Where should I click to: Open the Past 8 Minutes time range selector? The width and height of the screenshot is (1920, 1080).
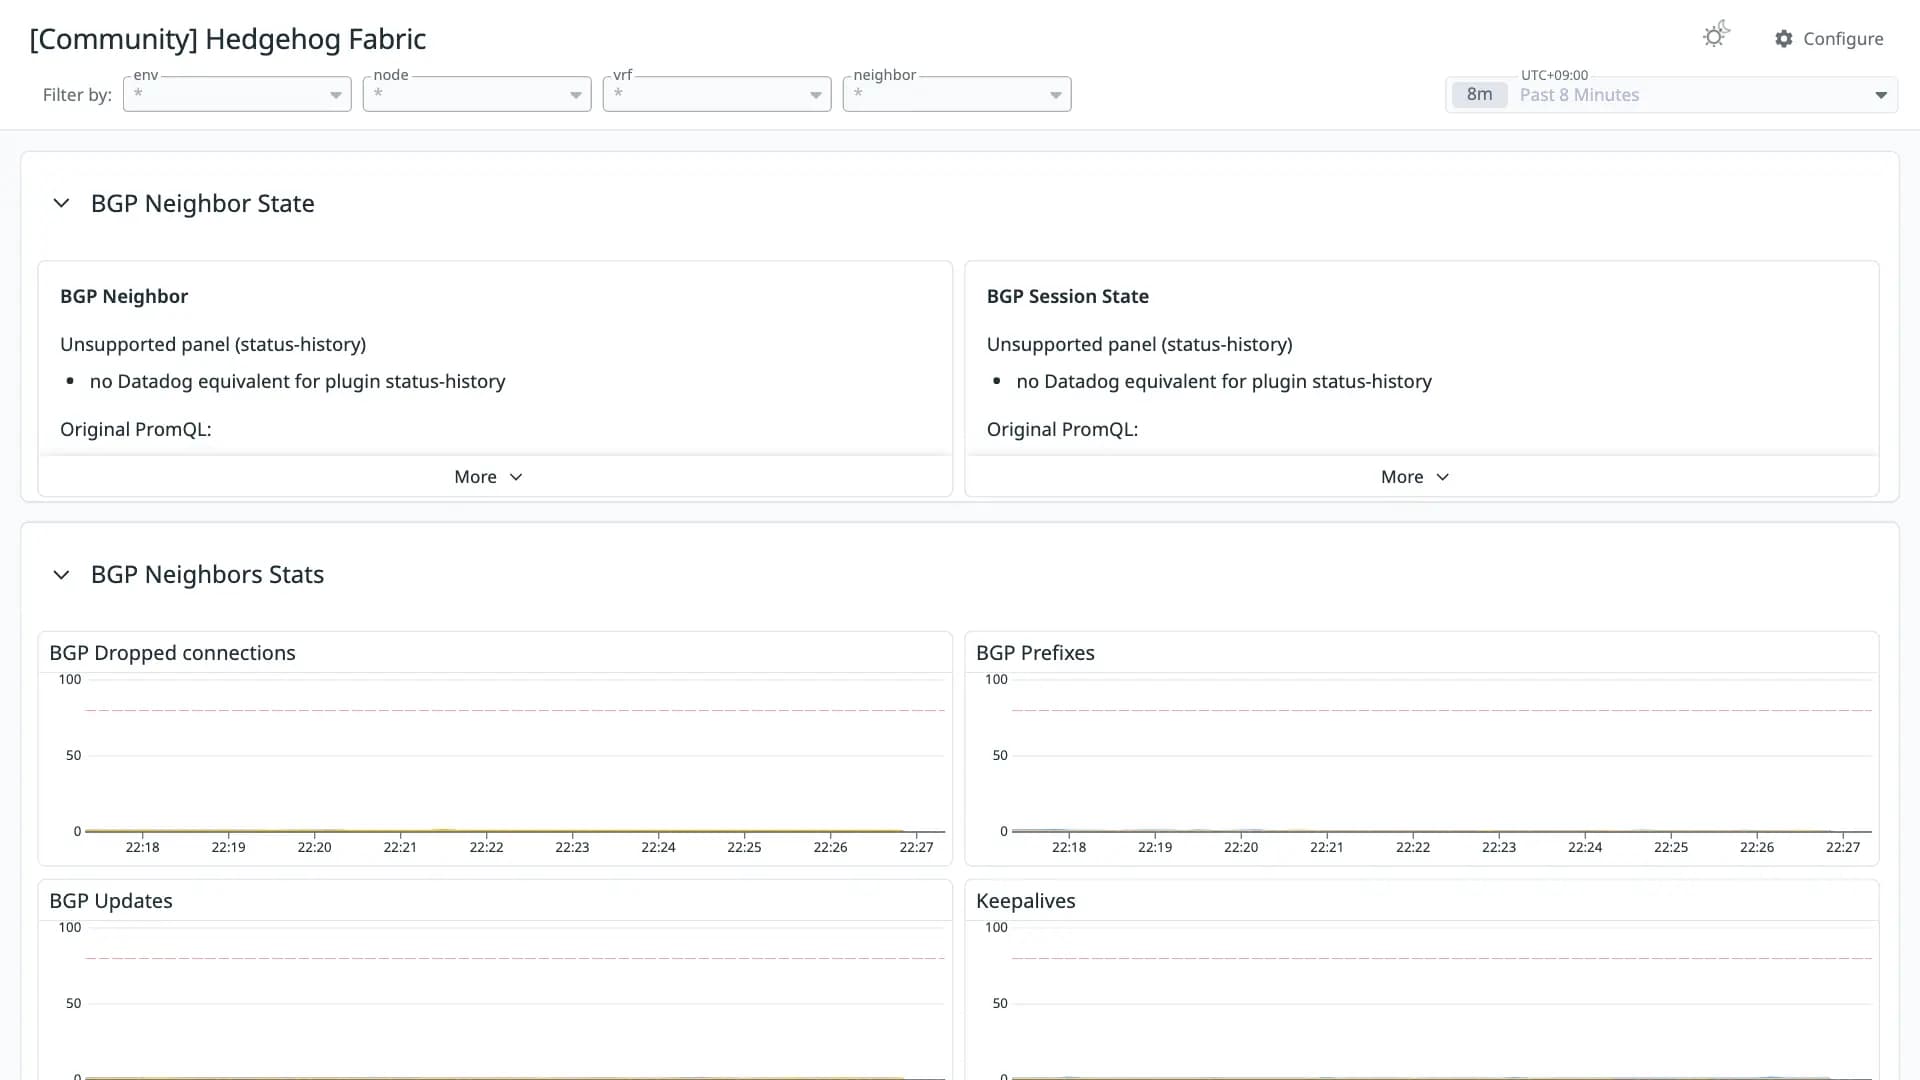coord(1671,95)
